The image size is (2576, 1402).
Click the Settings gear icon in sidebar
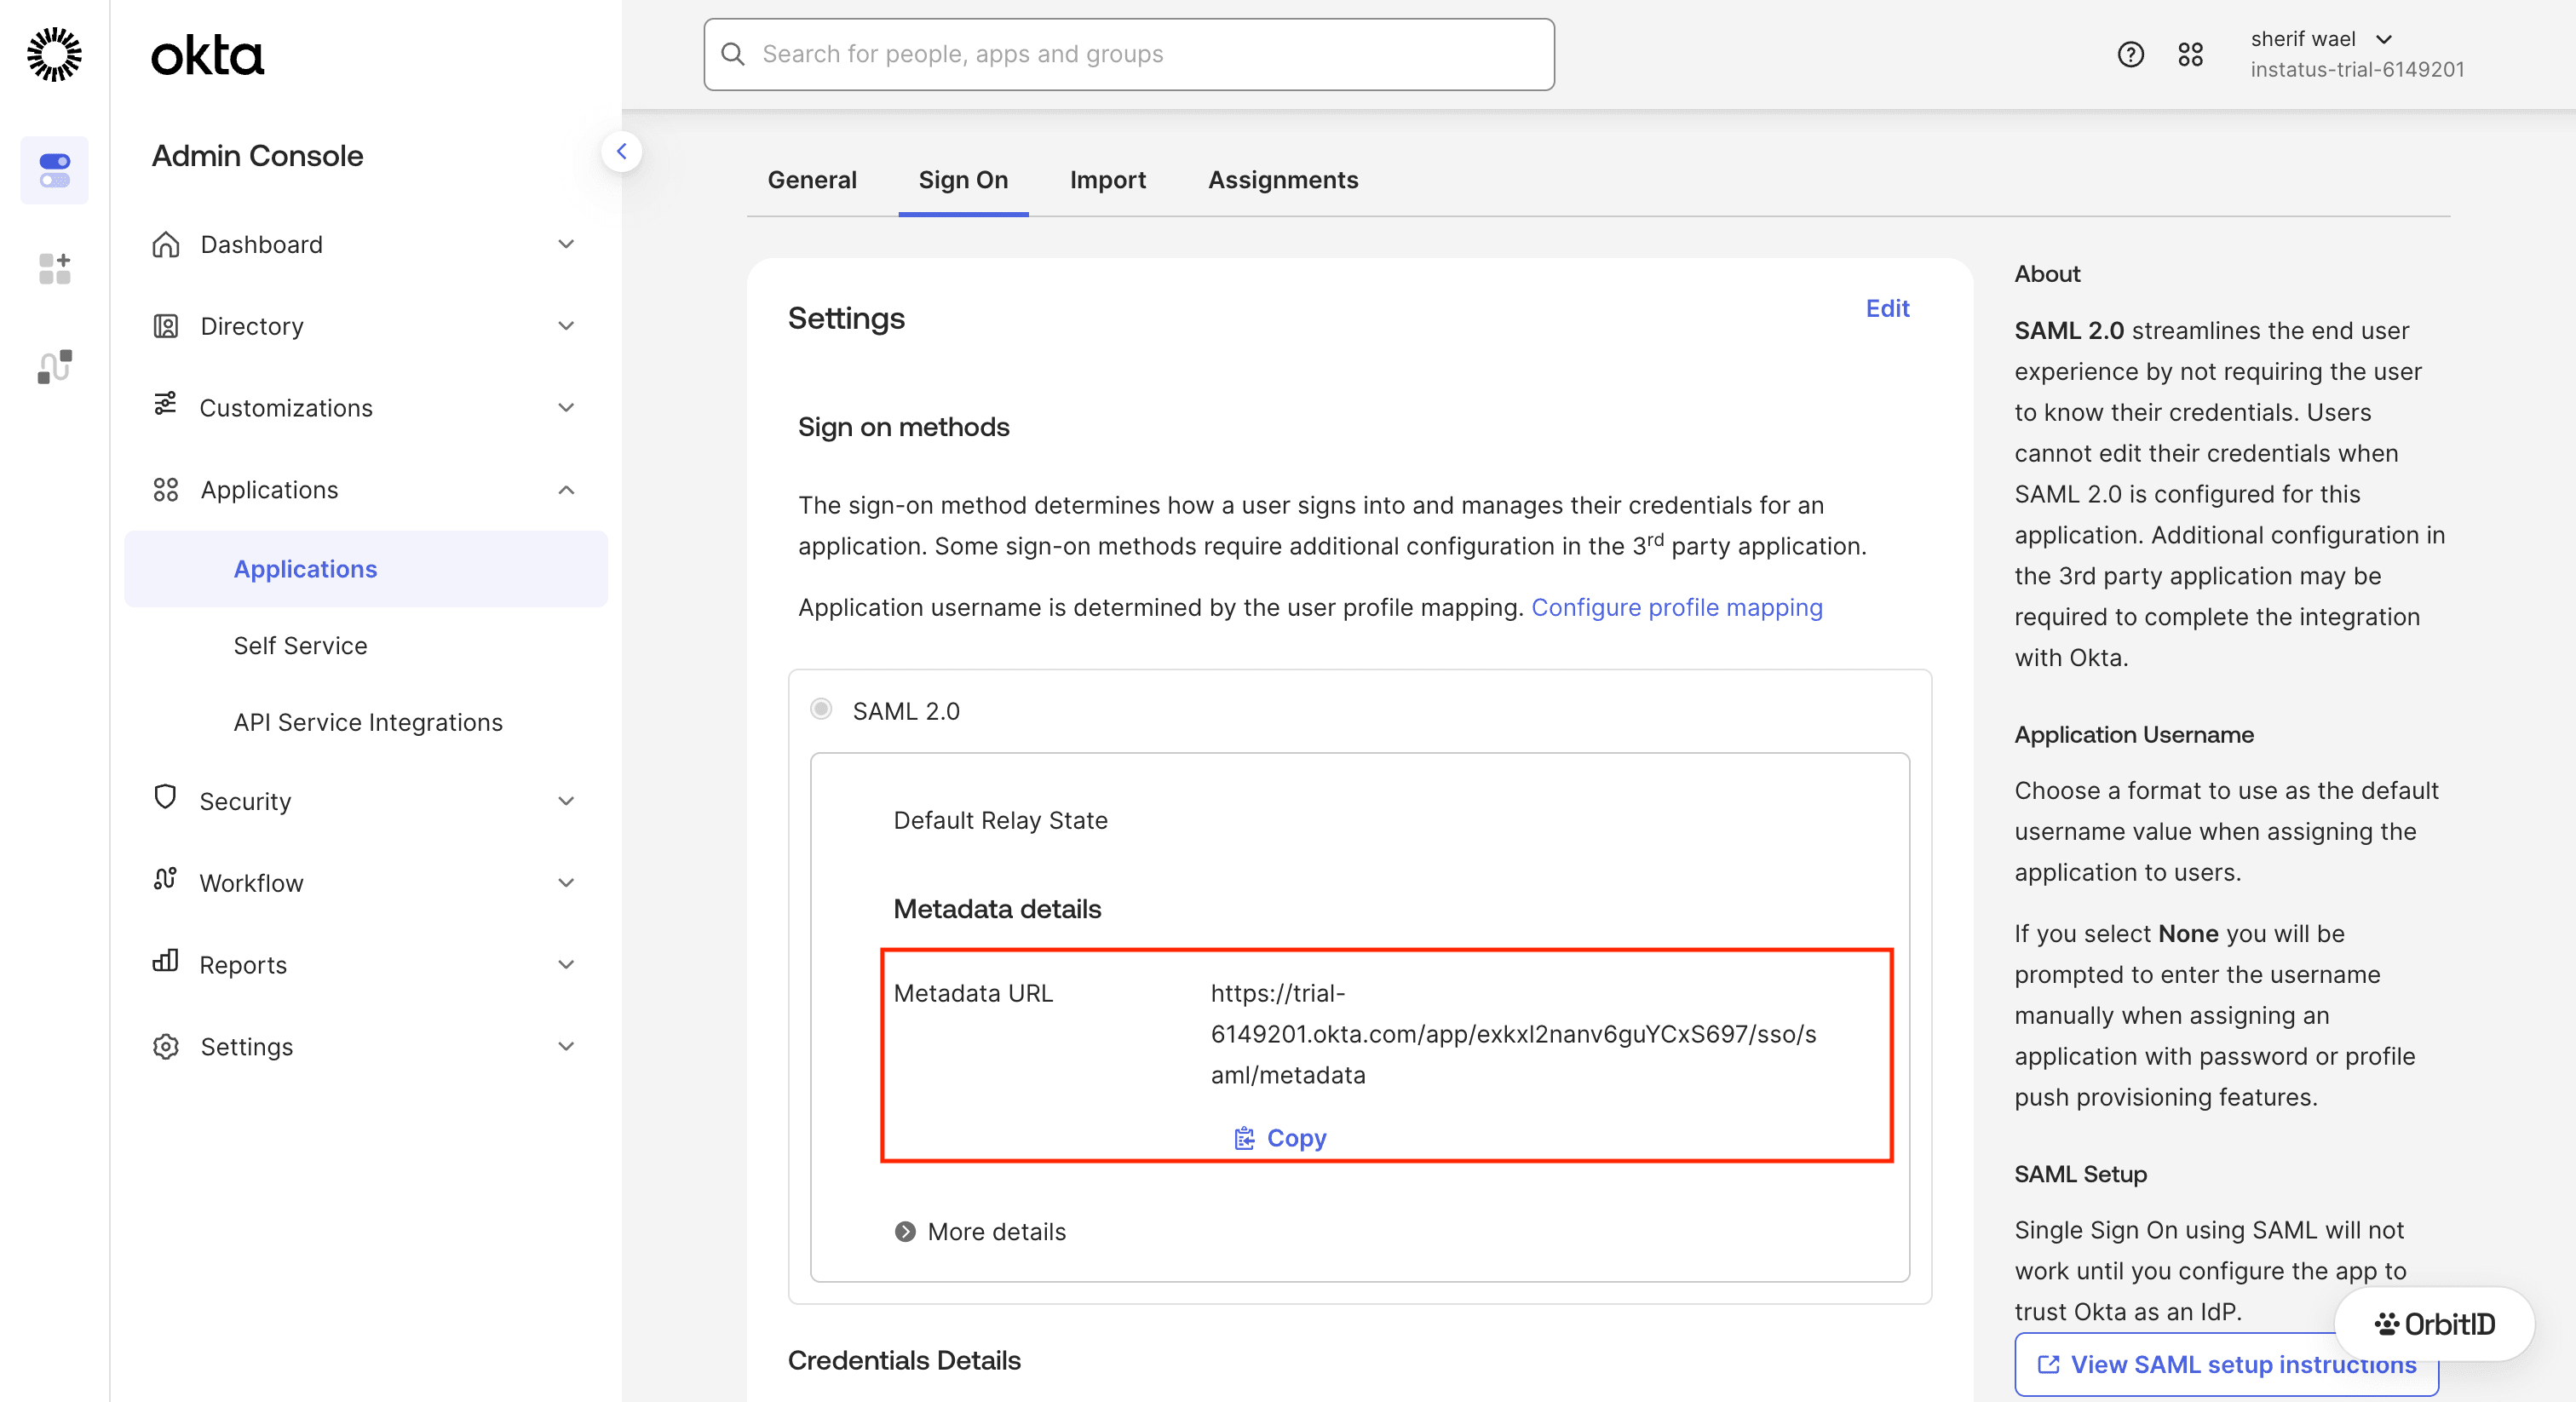(x=165, y=1046)
